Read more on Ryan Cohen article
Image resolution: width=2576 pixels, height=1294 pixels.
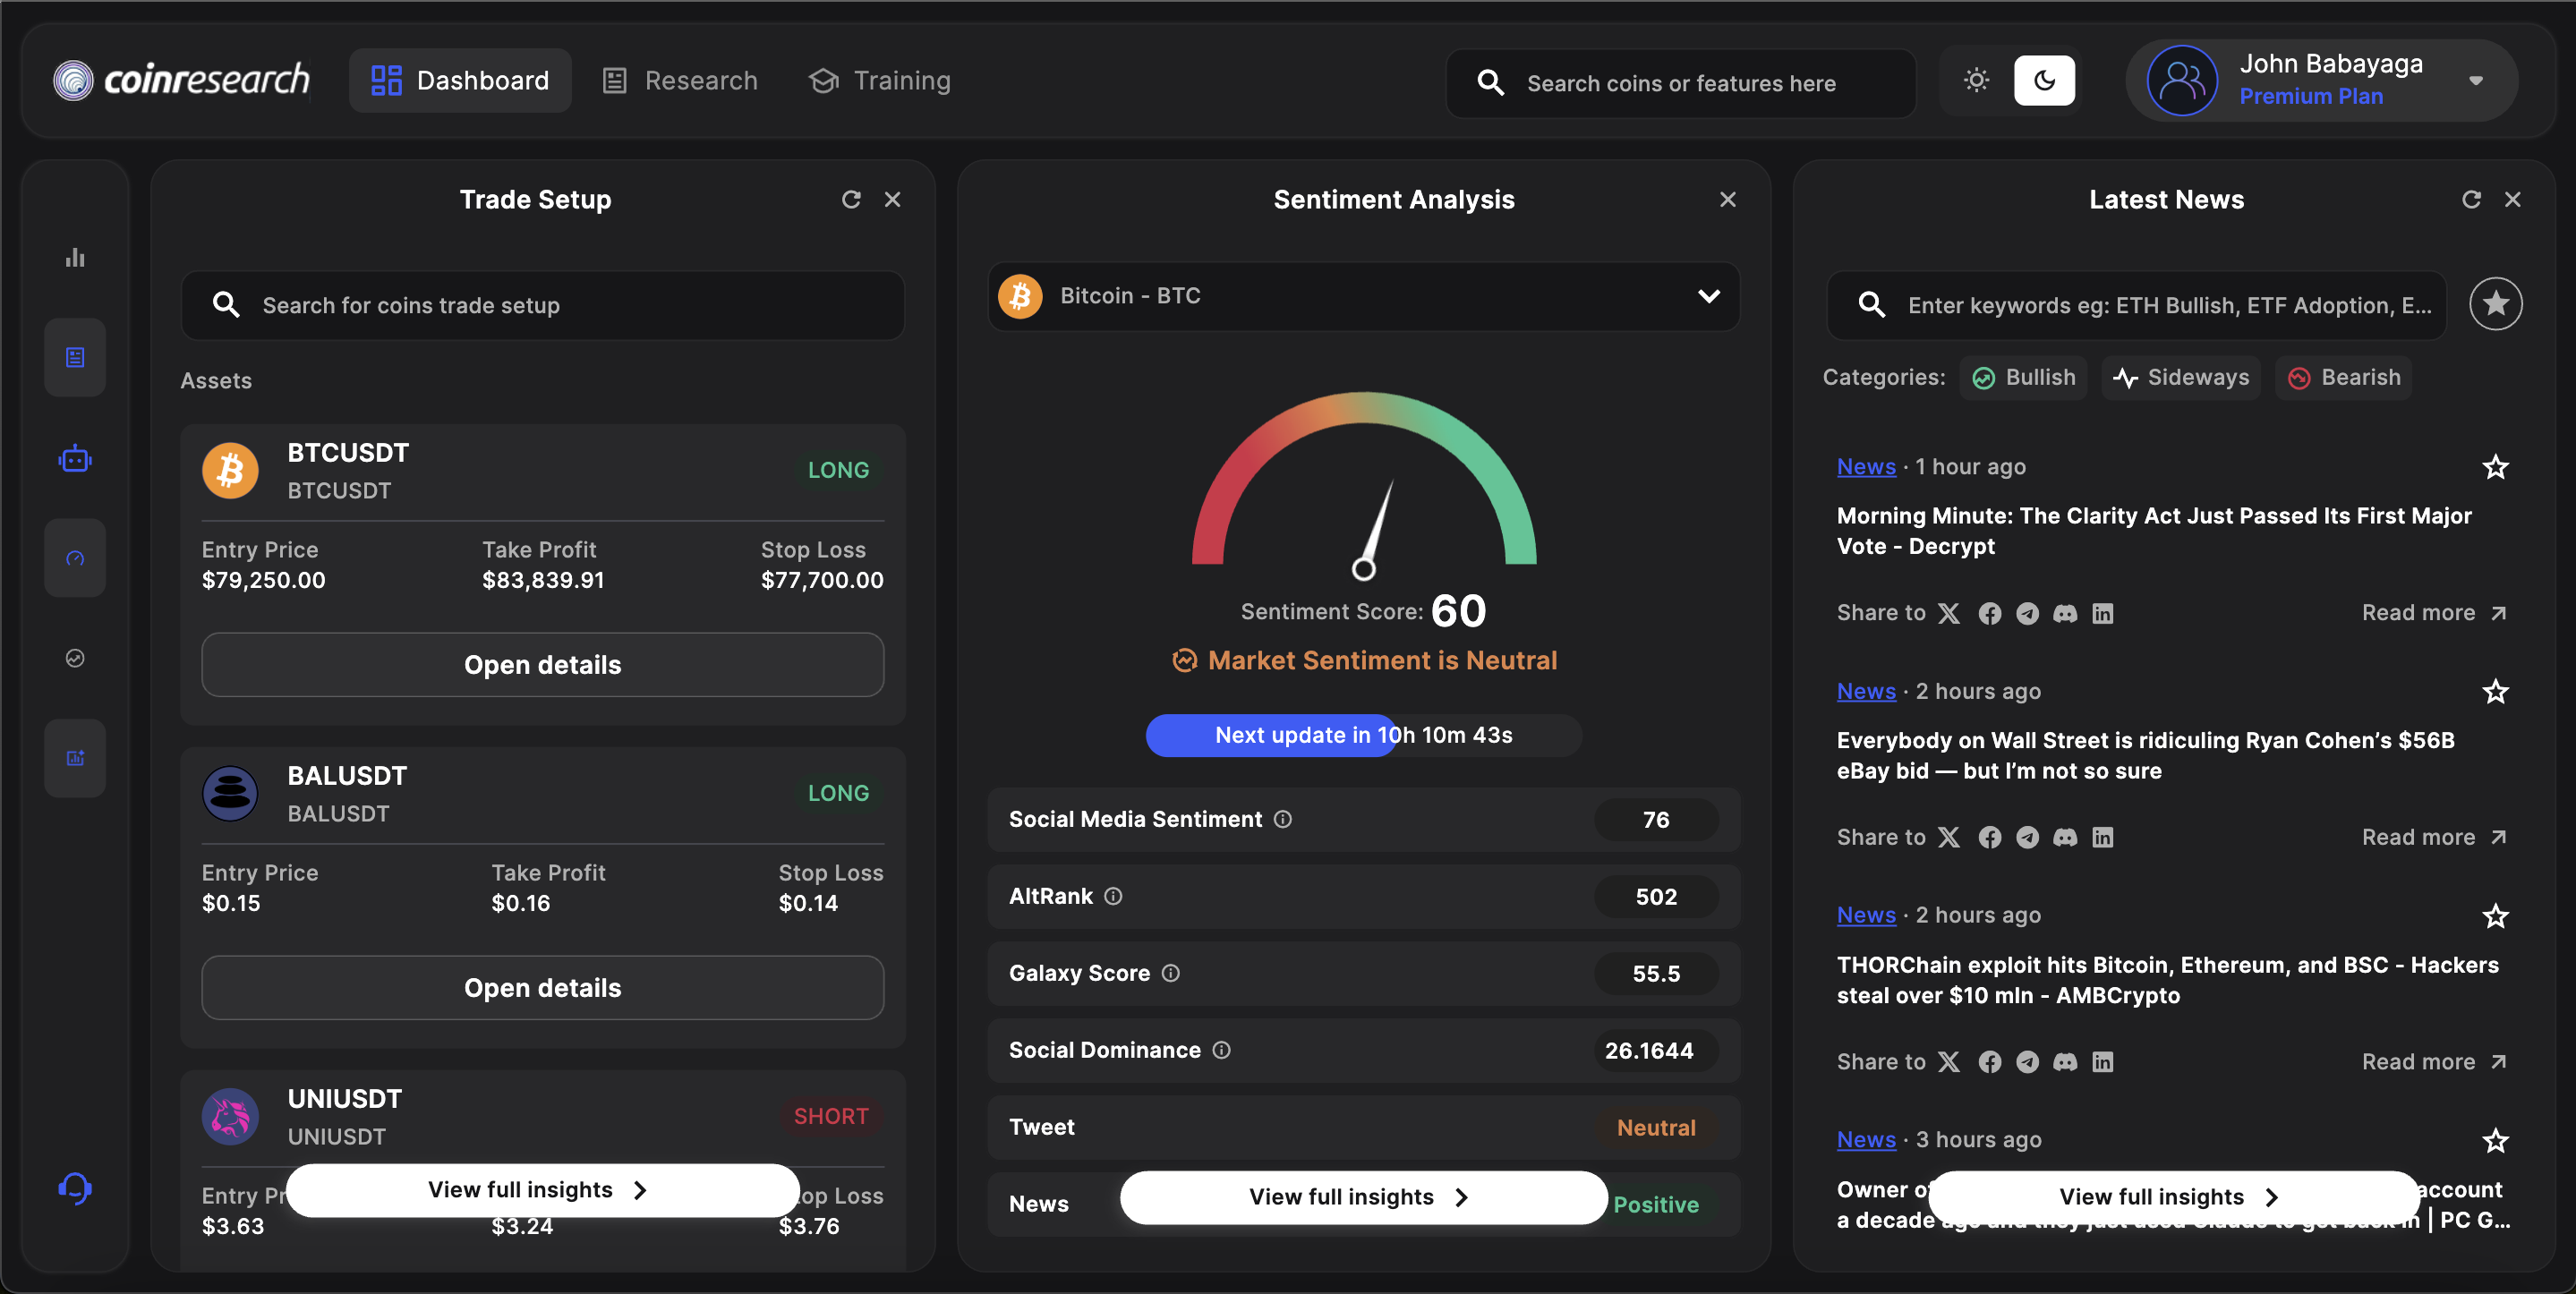coord(2434,837)
